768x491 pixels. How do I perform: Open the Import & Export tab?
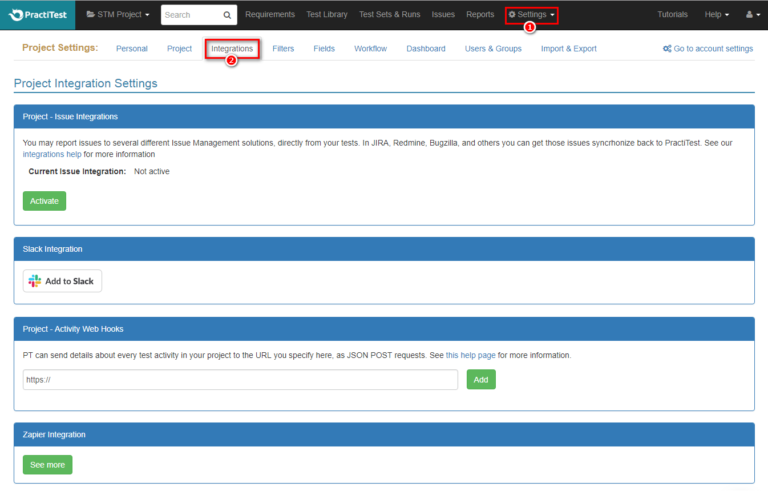coord(569,49)
